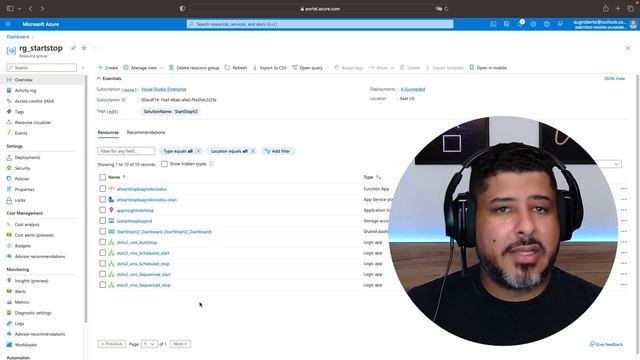
Task: Open the Function App resource icon row
Action: point(111,189)
